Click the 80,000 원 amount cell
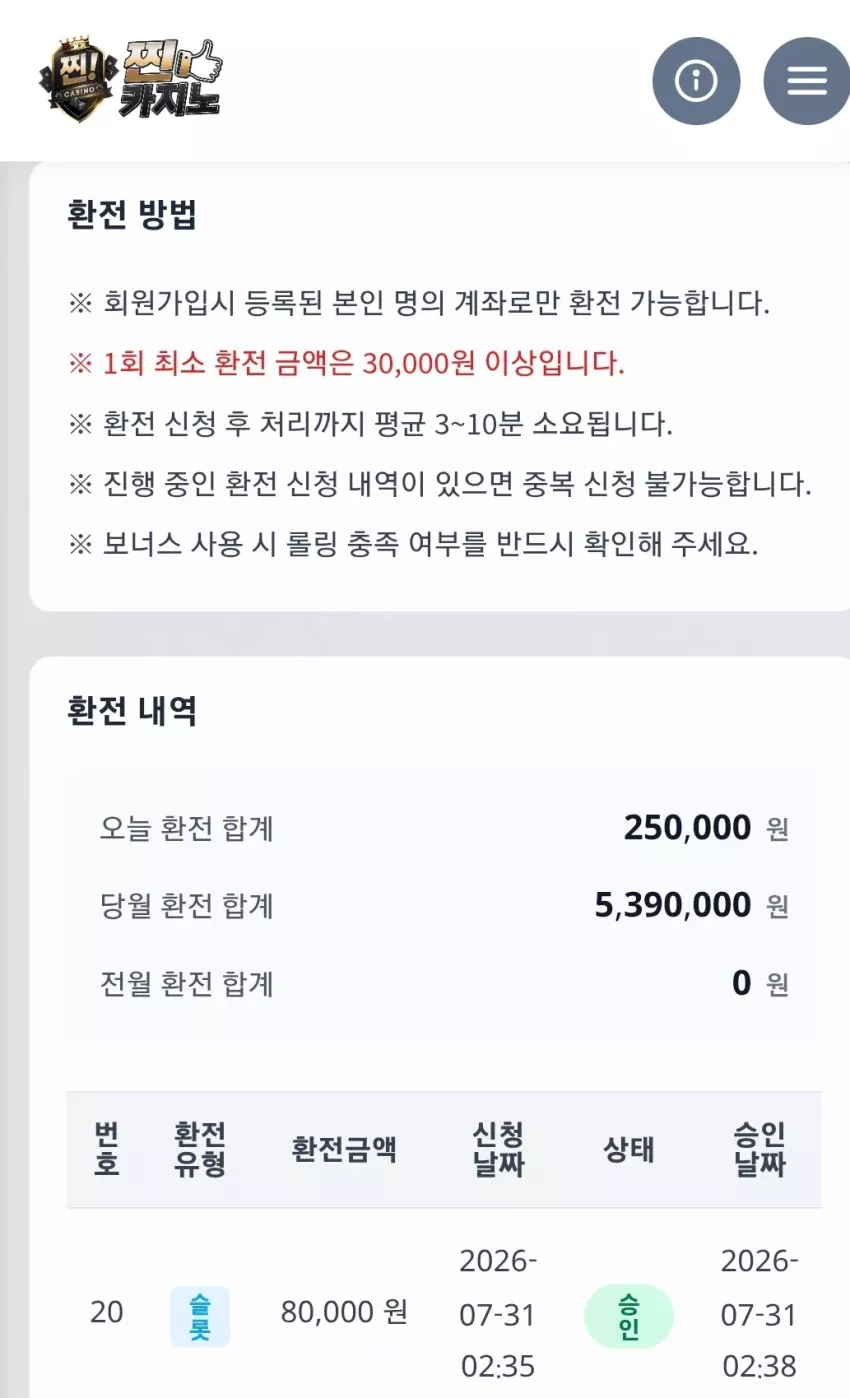The height and width of the screenshot is (1398, 850). point(344,1312)
